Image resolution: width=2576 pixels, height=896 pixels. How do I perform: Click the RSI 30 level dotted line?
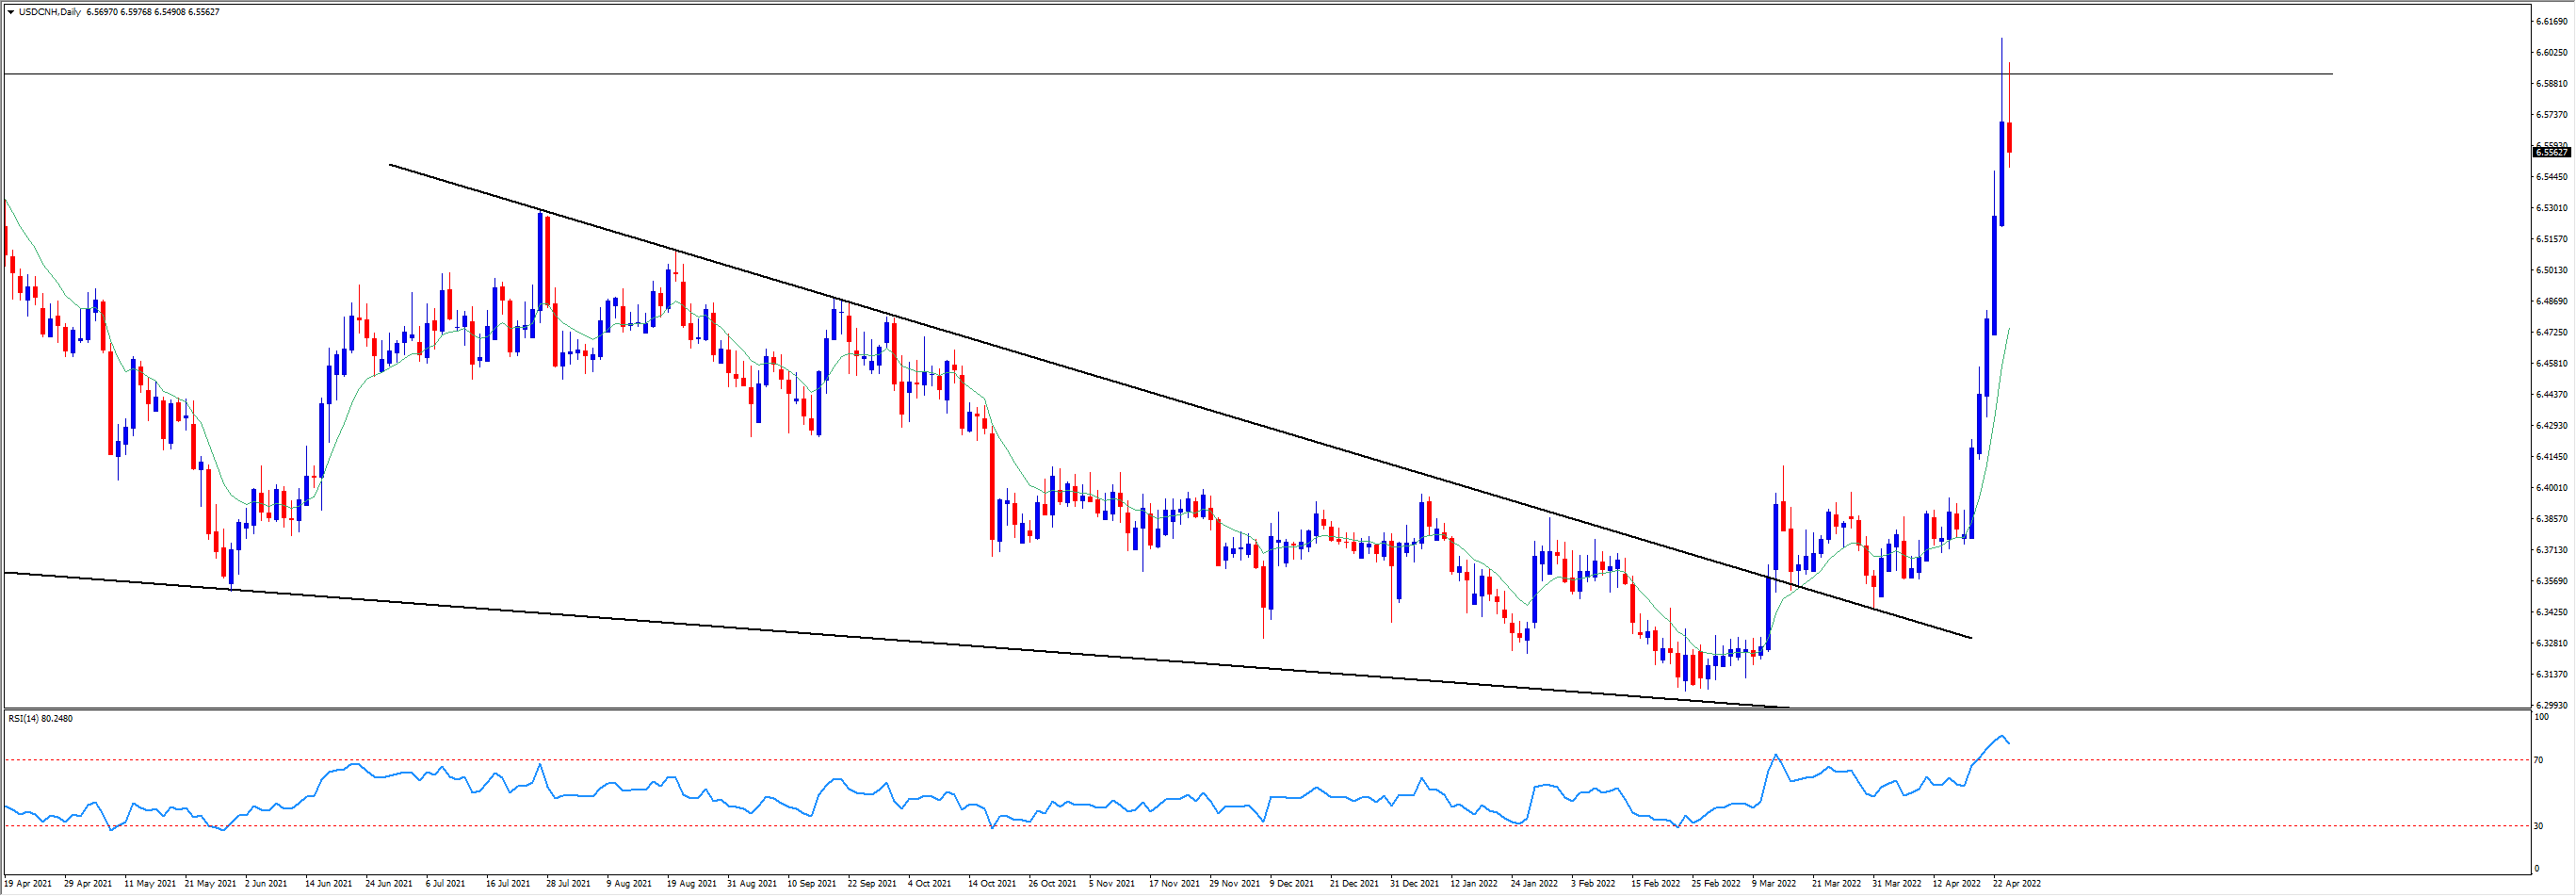point(1200,826)
